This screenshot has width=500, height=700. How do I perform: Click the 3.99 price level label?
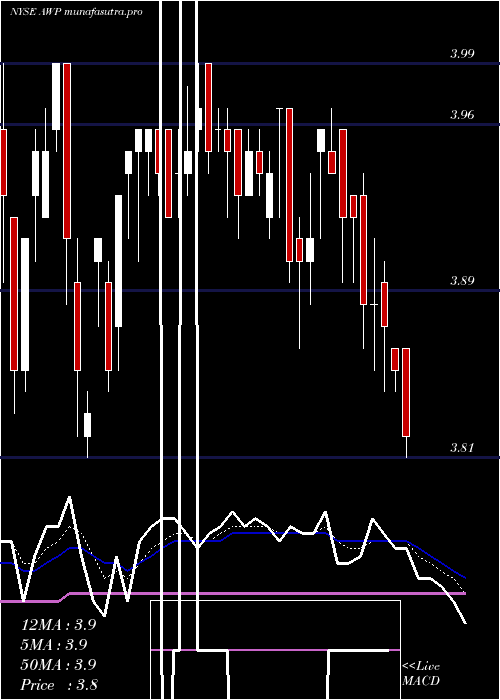point(462,54)
